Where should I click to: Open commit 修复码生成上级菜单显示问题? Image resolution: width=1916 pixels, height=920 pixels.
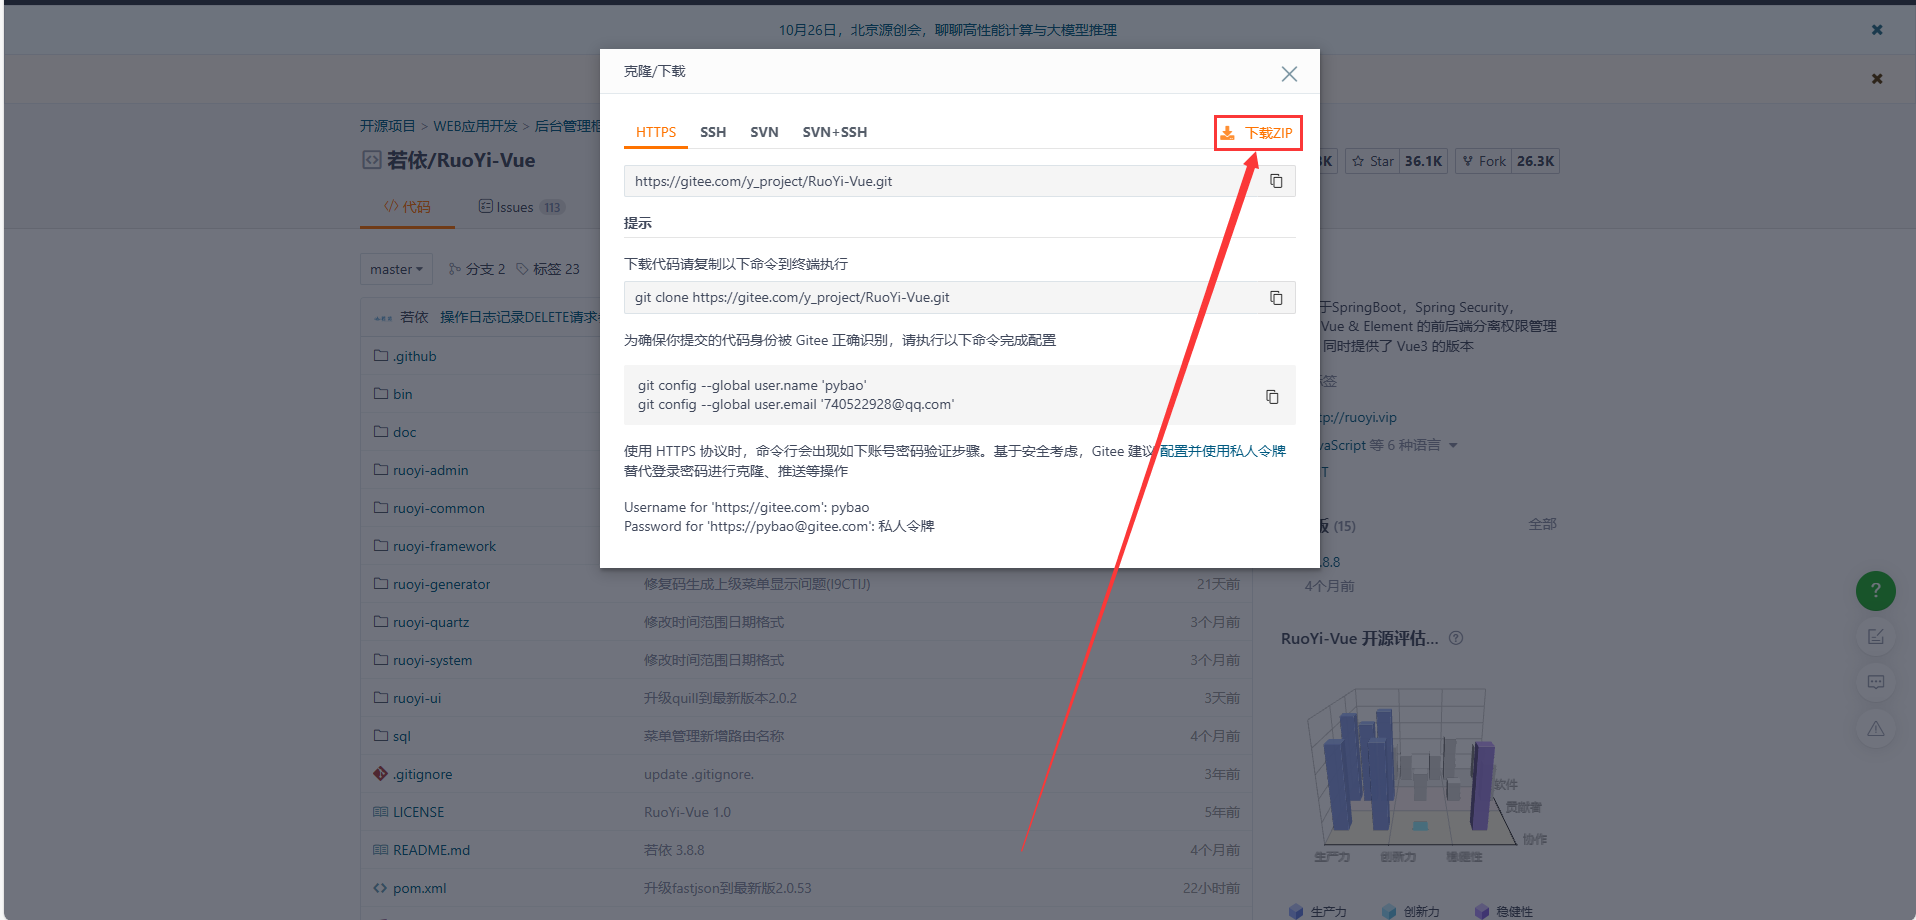[757, 584]
